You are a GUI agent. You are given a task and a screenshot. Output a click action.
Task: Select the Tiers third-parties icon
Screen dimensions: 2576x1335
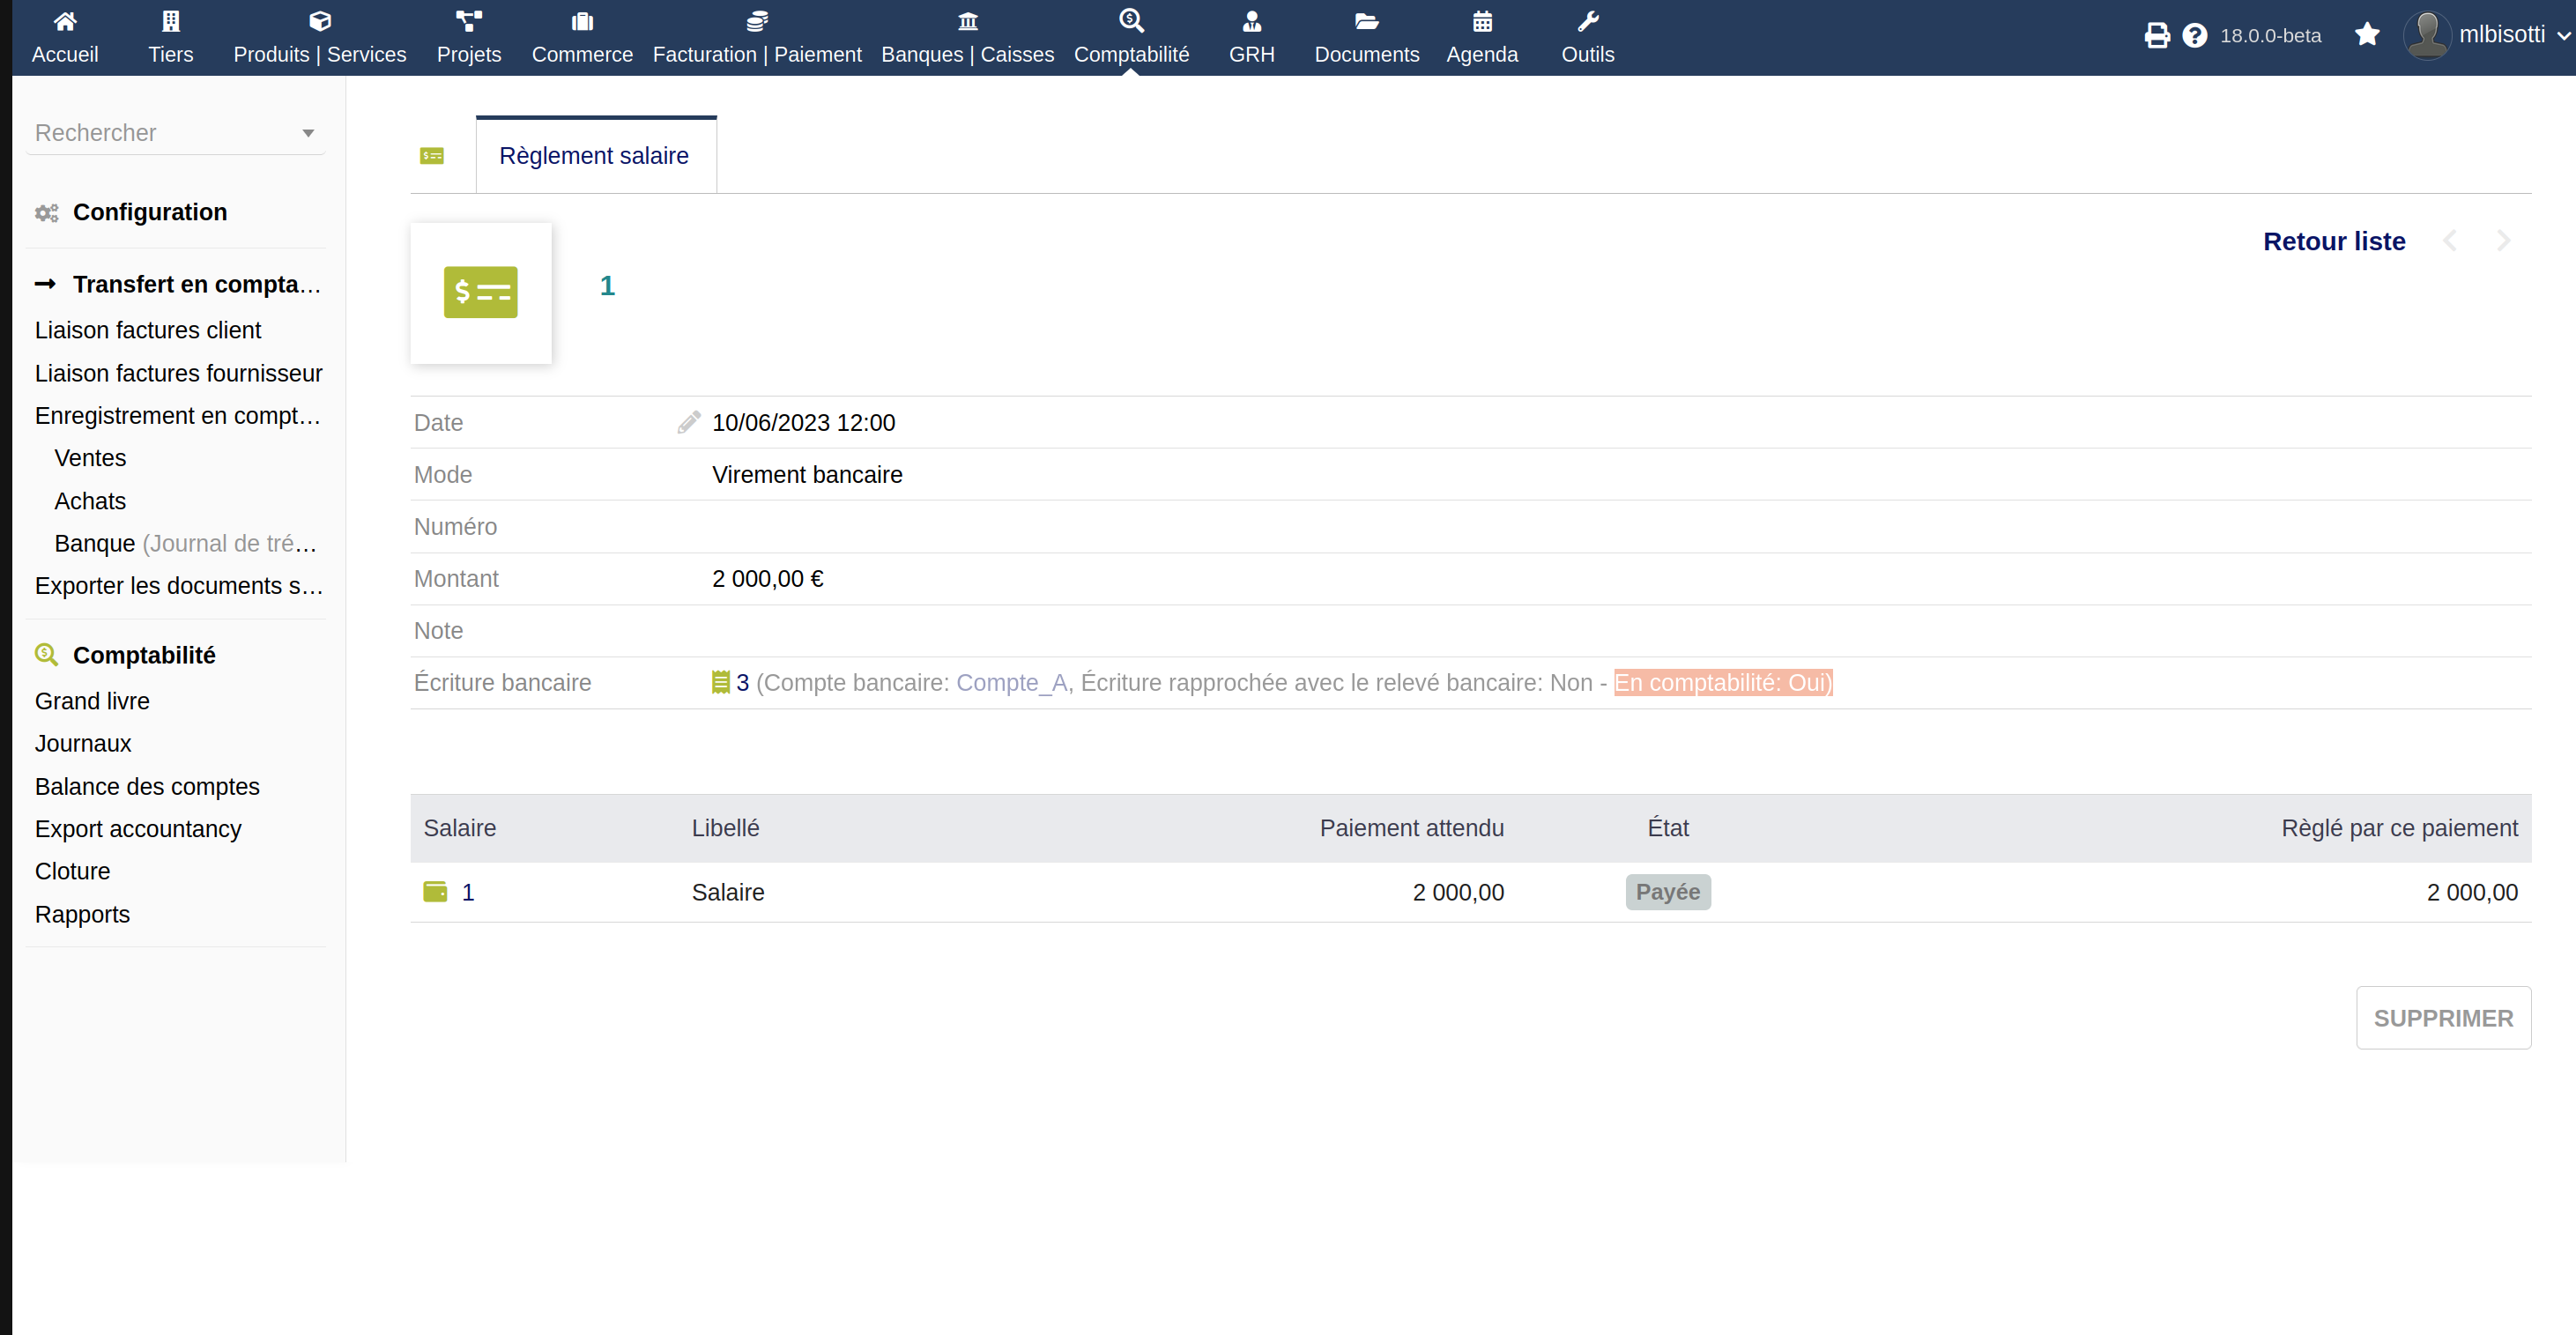coord(170,19)
